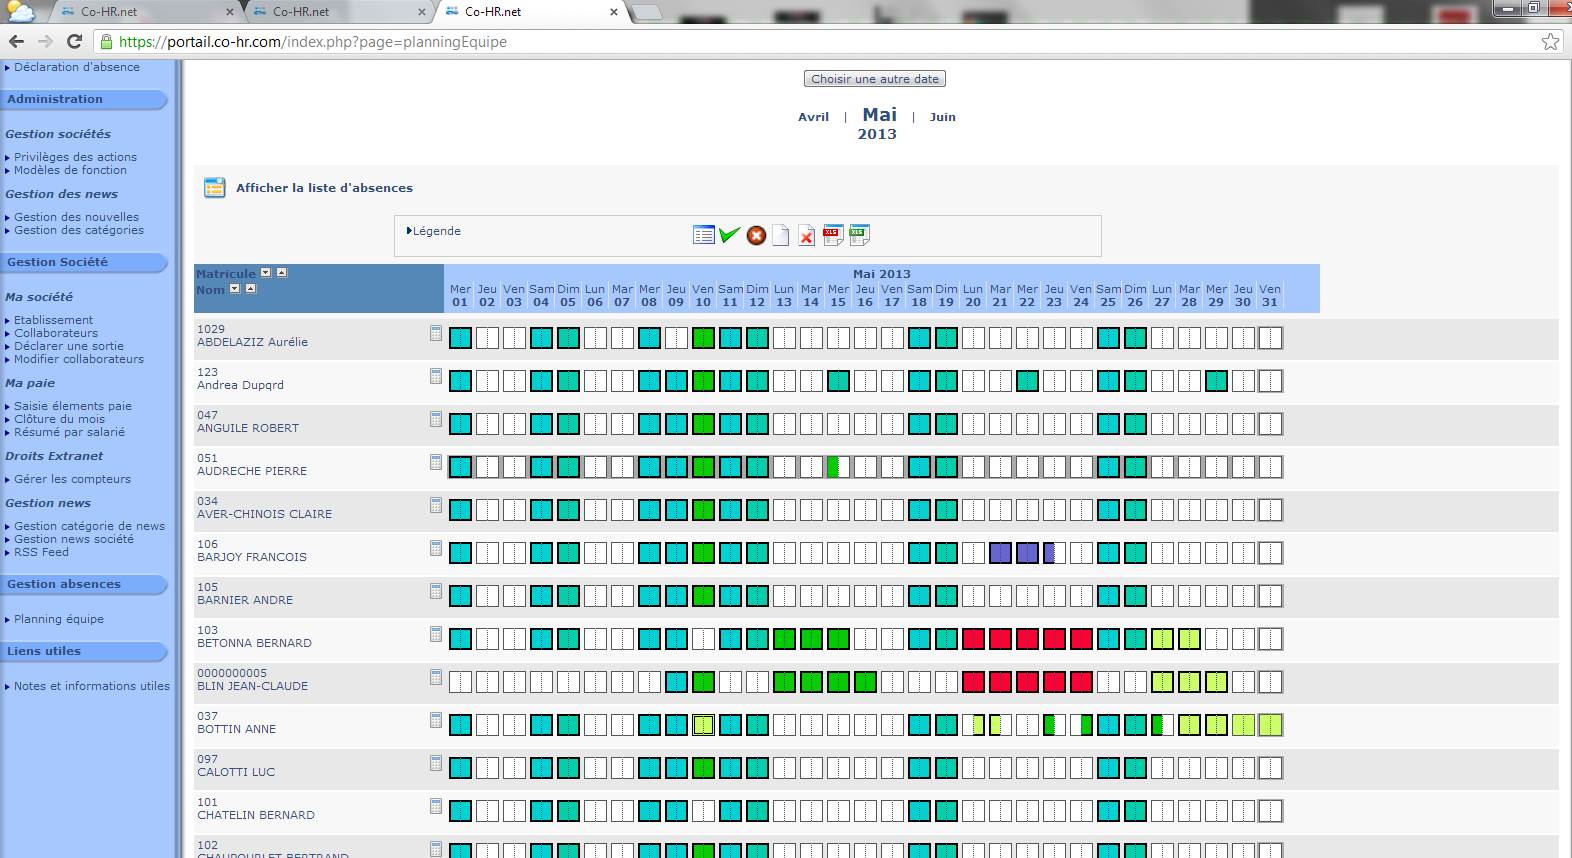Bookmark the page using the star icon

click(x=1550, y=42)
